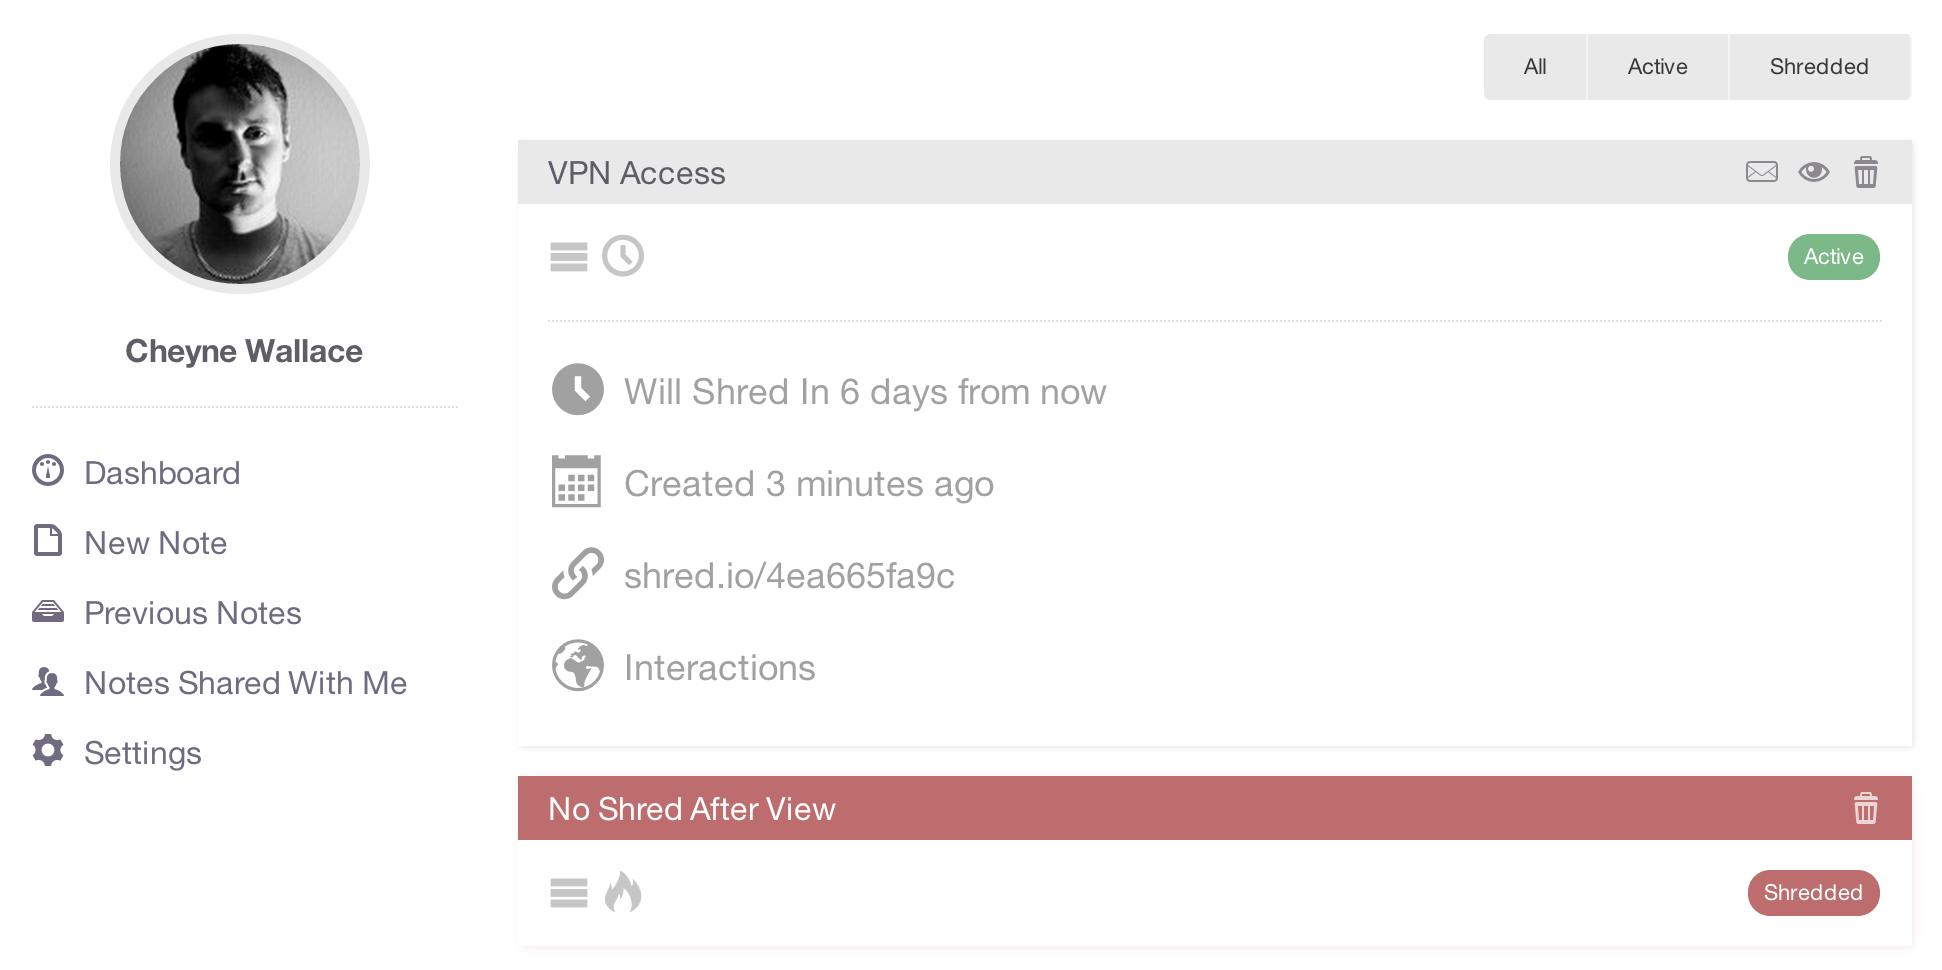The image size is (1942, 970).
Task: Click the trash icon on No Shred After View
Action: [x=1865, y=808]
